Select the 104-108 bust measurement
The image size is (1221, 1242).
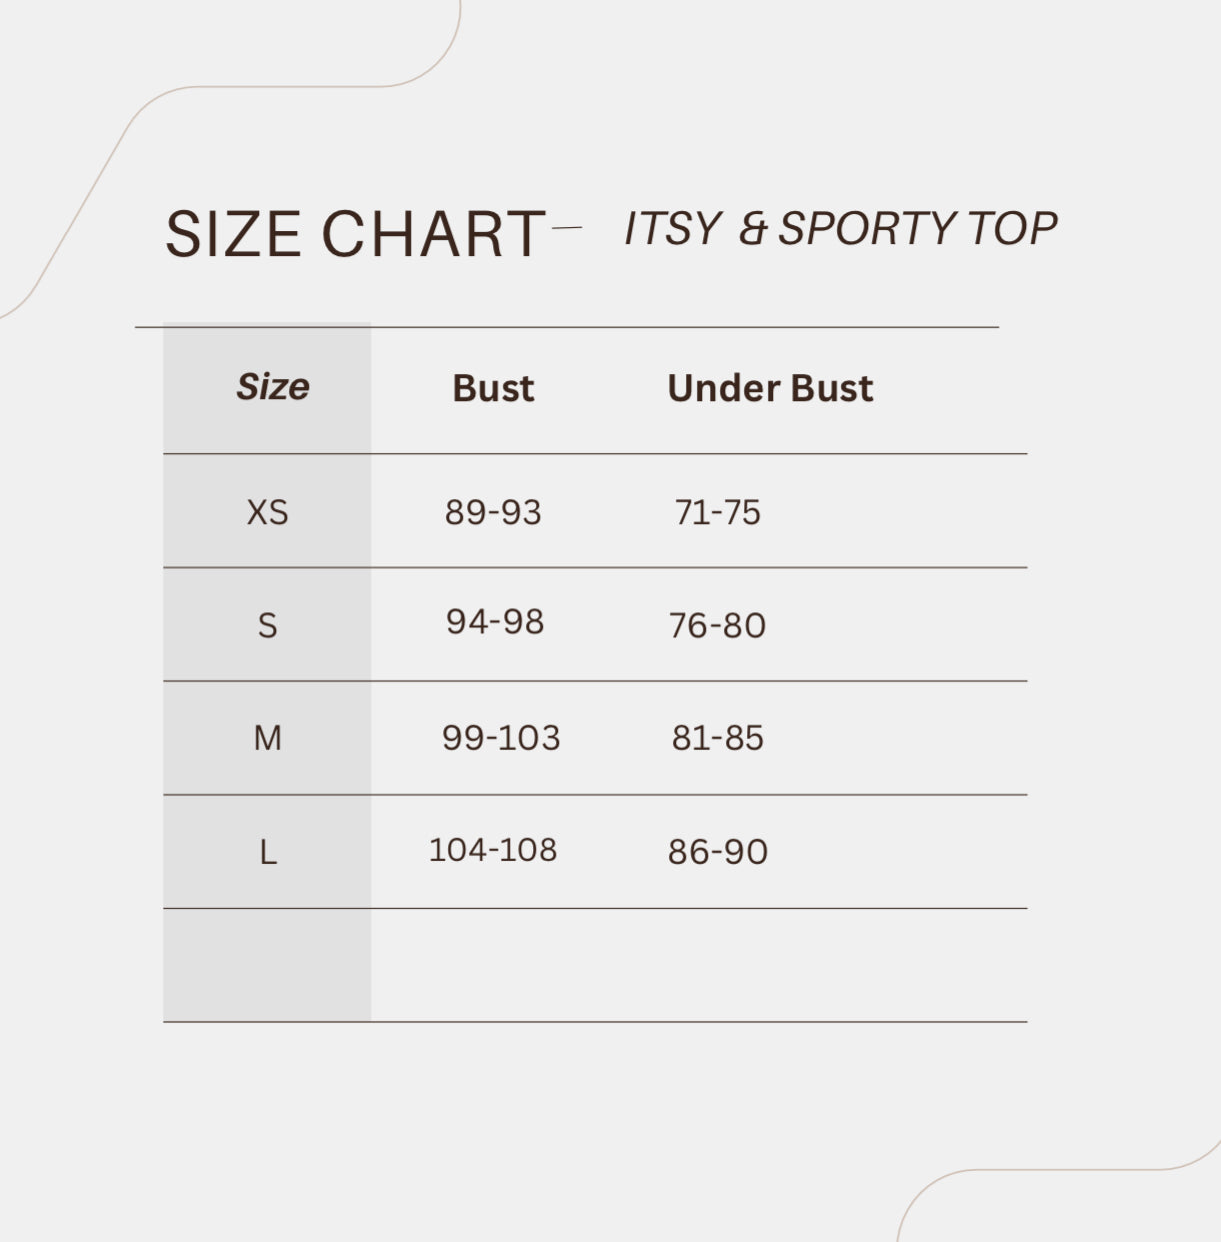click(x=493, y=850)
